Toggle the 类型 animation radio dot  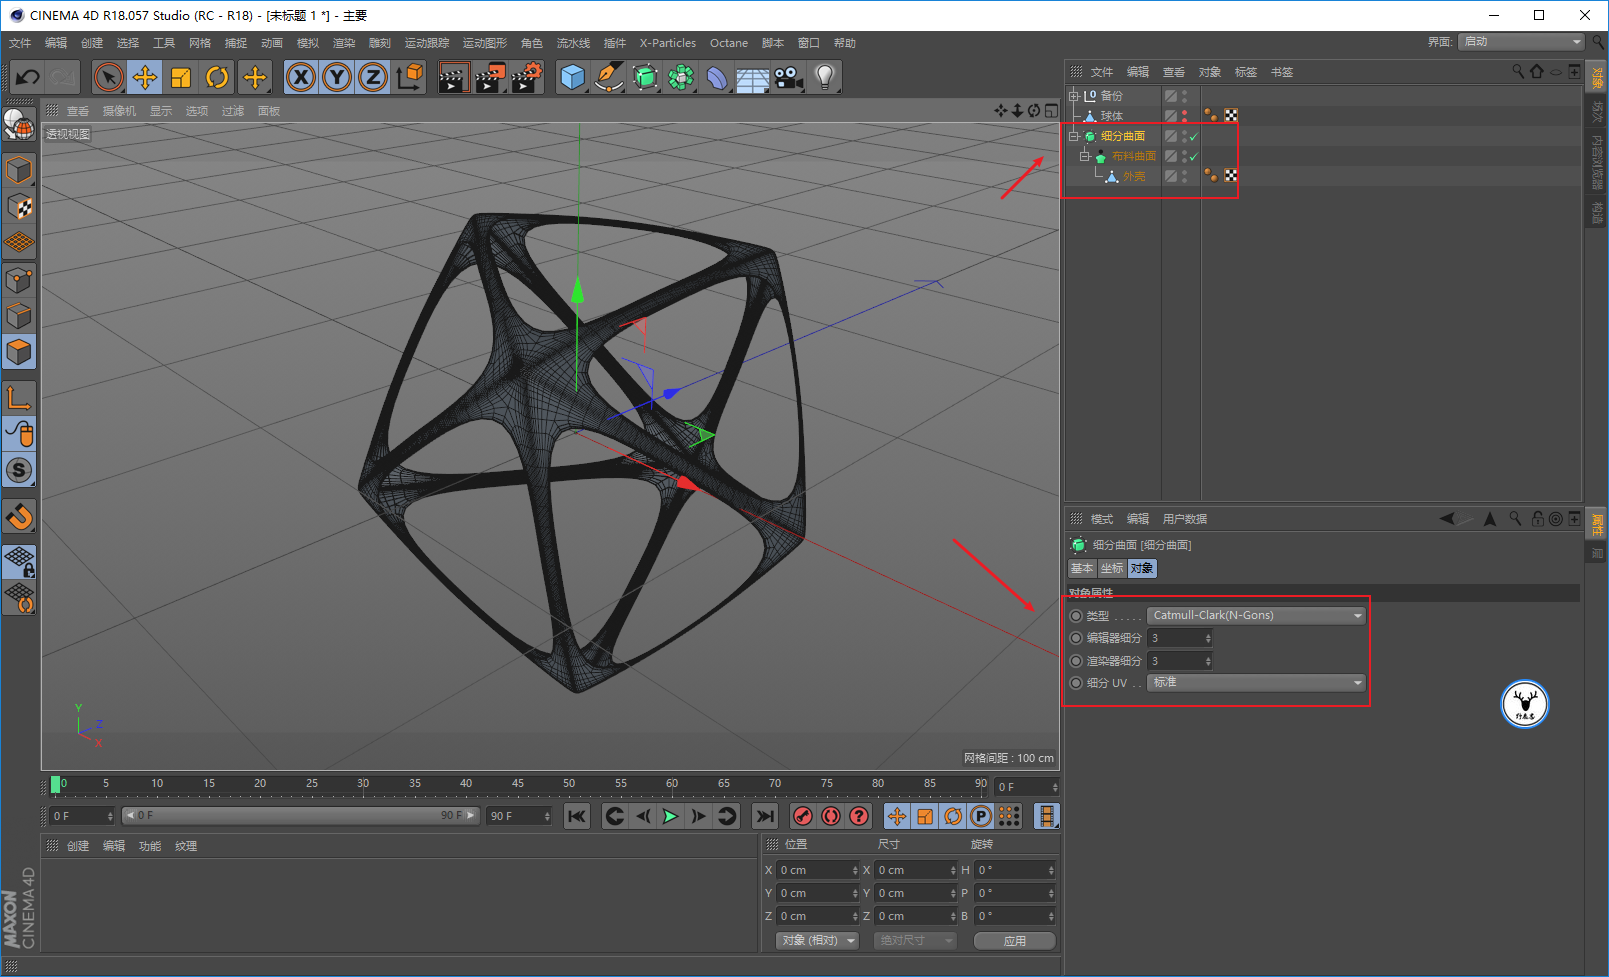tap(1076, 616)
